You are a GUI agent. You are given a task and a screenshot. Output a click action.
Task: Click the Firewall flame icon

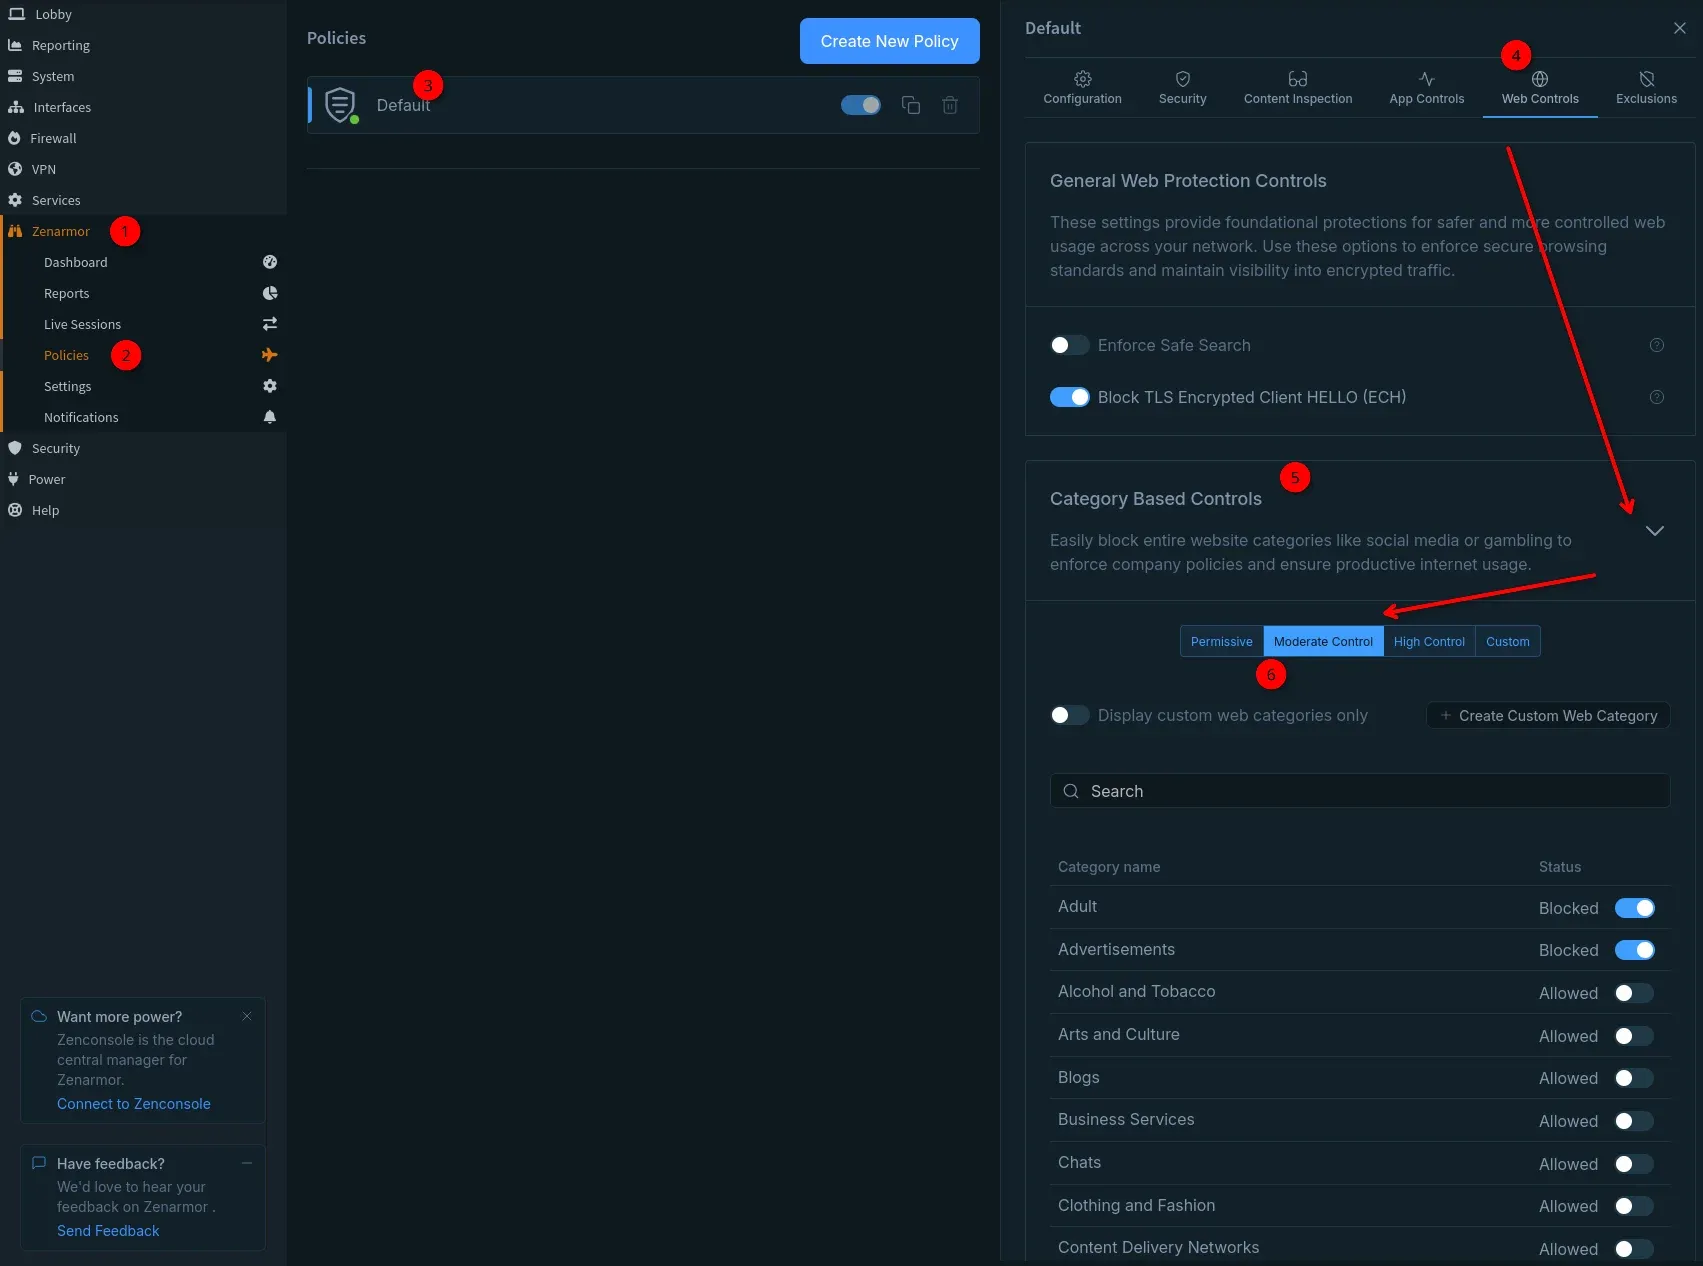click(14, 138)
